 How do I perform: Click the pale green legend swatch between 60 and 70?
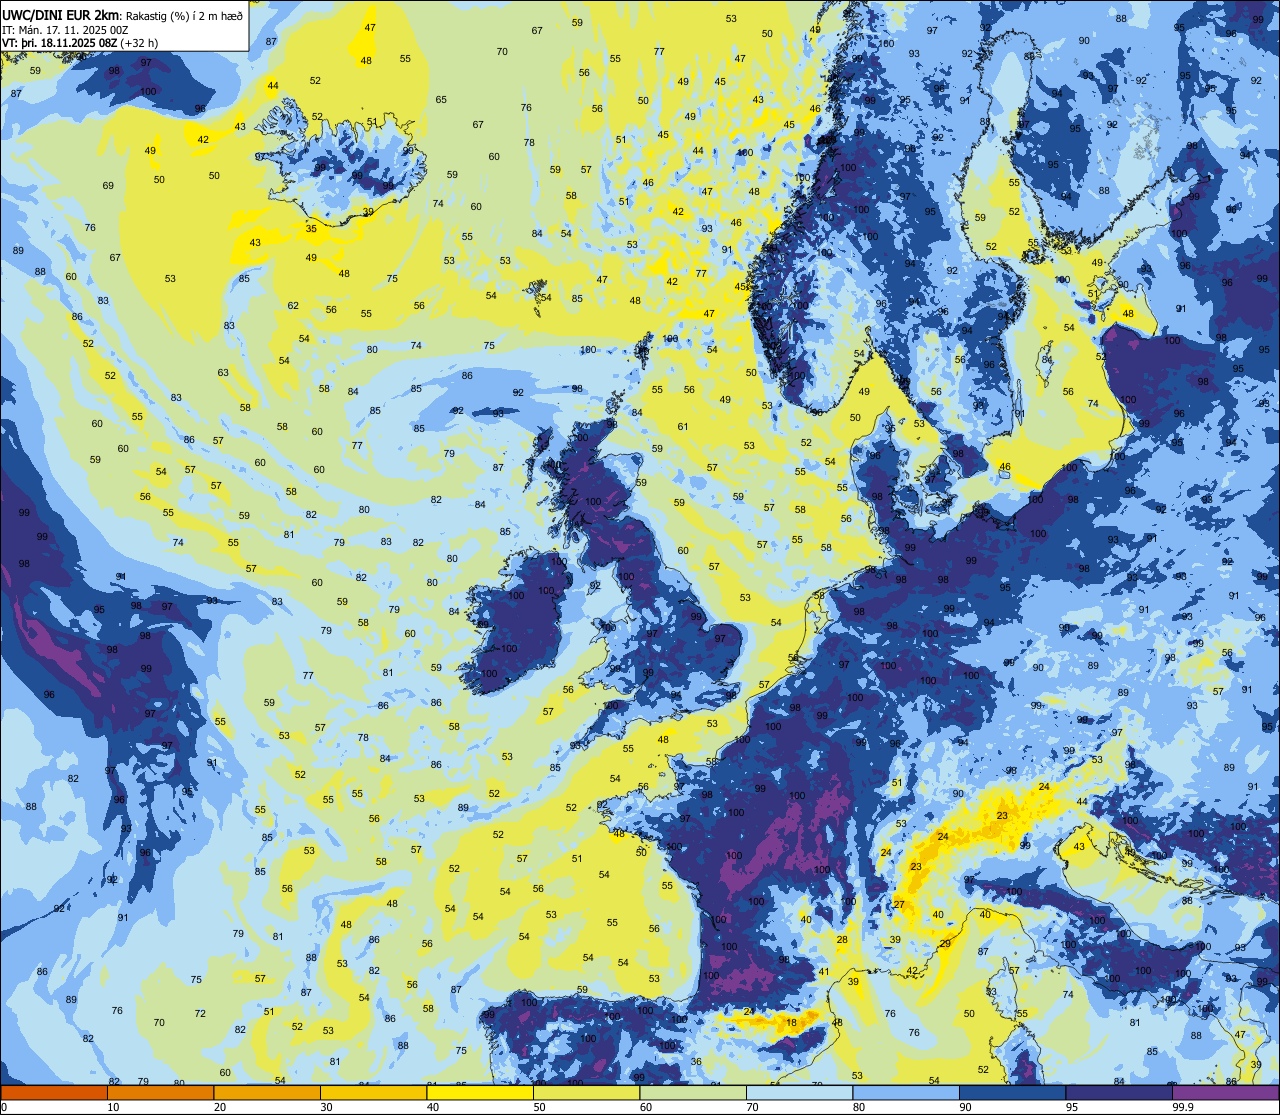pos(693,1092)
